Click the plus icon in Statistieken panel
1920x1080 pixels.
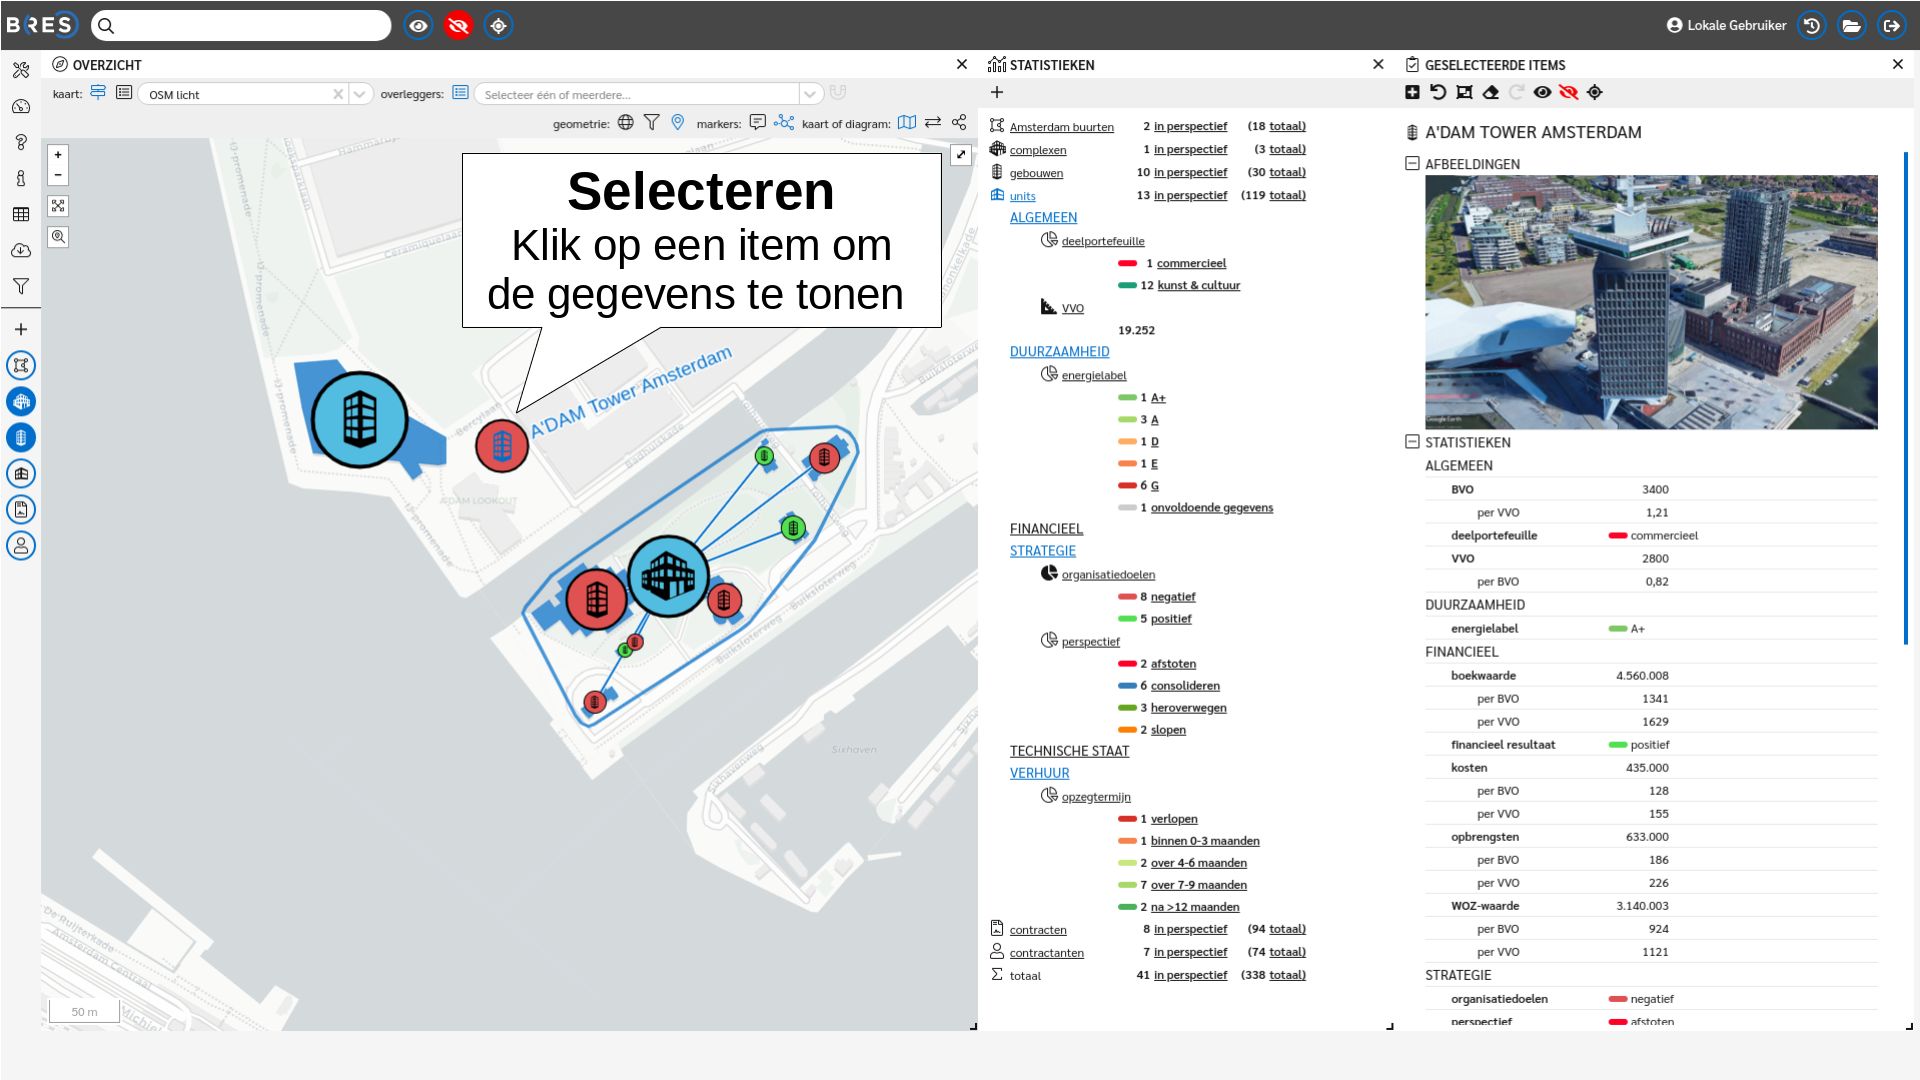[x=997, y=93]
